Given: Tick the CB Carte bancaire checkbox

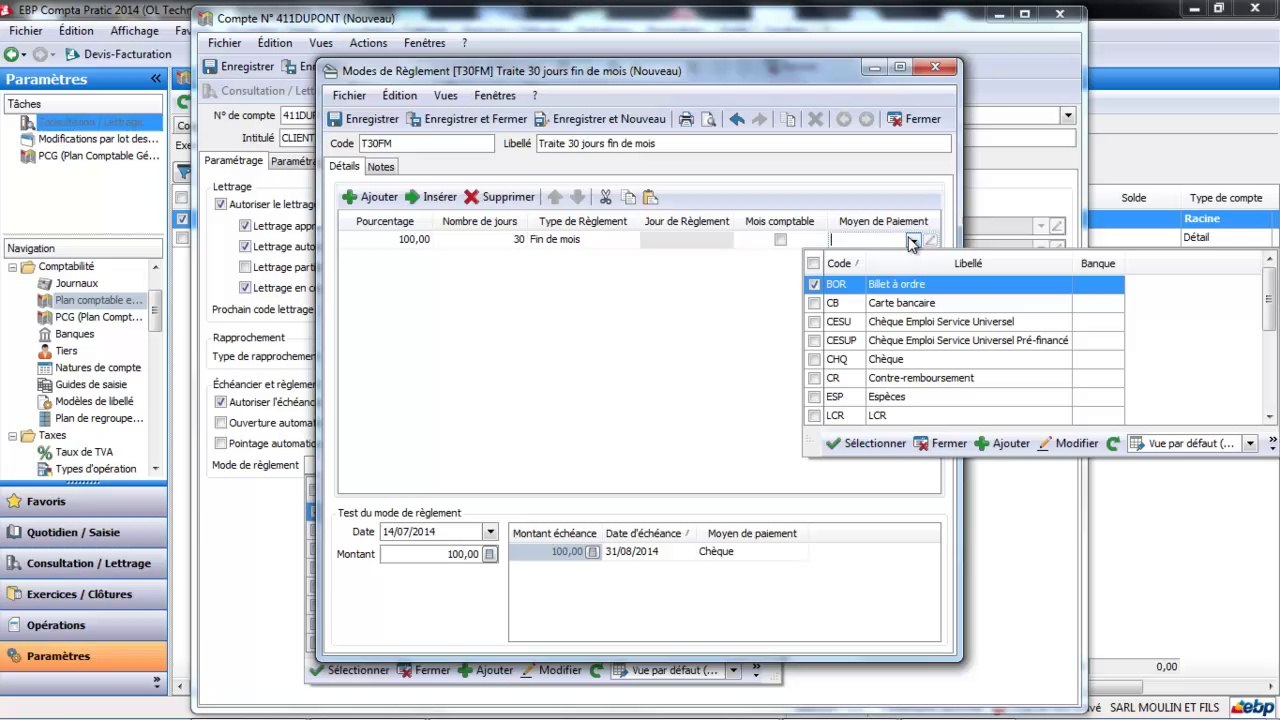Looking at the screenshot, I should click(x=814, y=303).
